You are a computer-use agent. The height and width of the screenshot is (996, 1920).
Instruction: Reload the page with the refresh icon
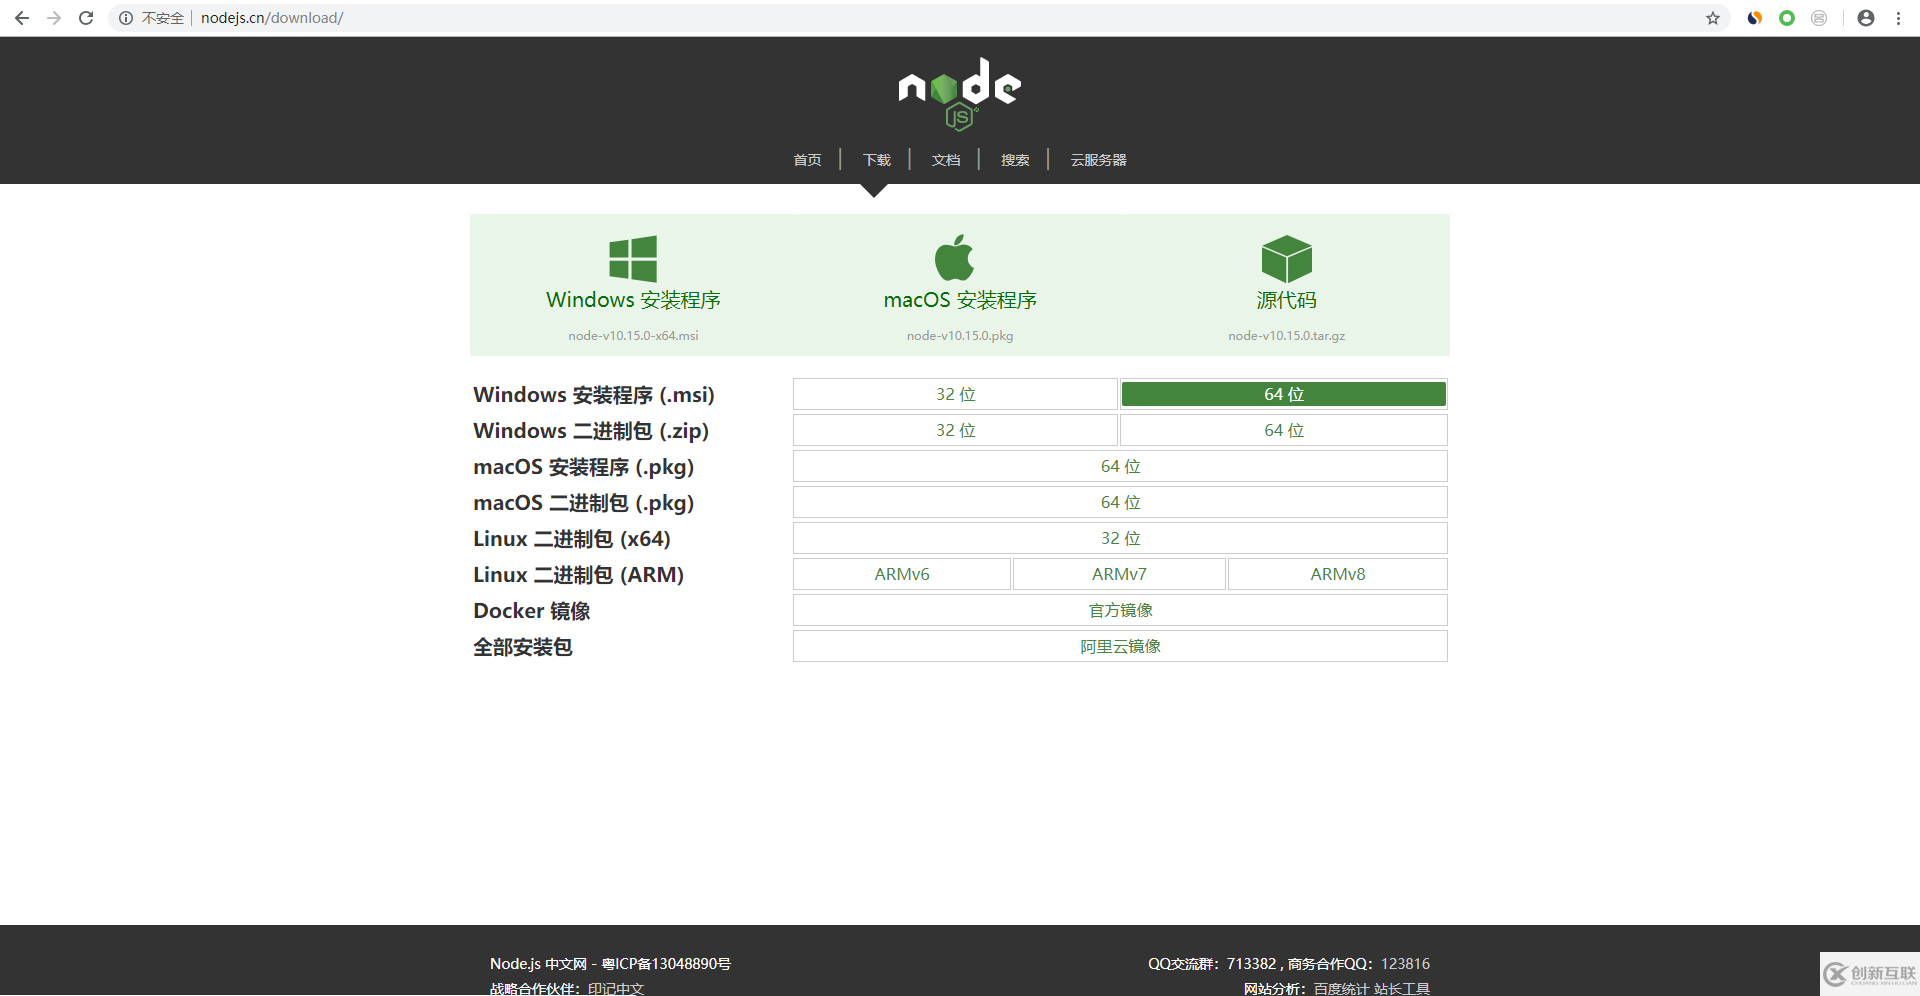click(x=86, y=18)
